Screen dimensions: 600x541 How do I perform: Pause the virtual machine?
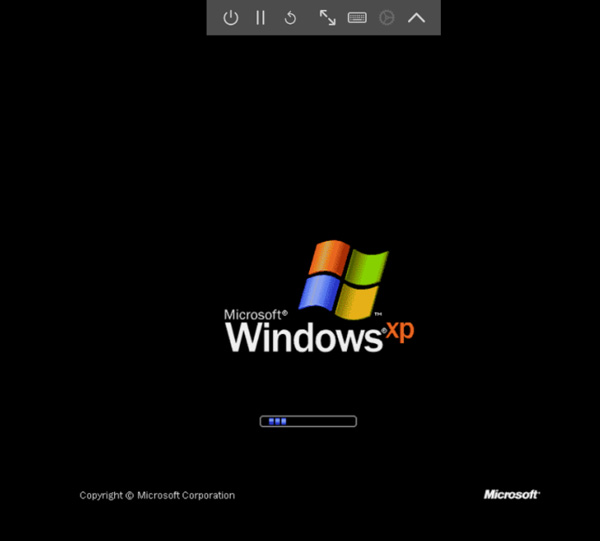(x=261, y=18)
